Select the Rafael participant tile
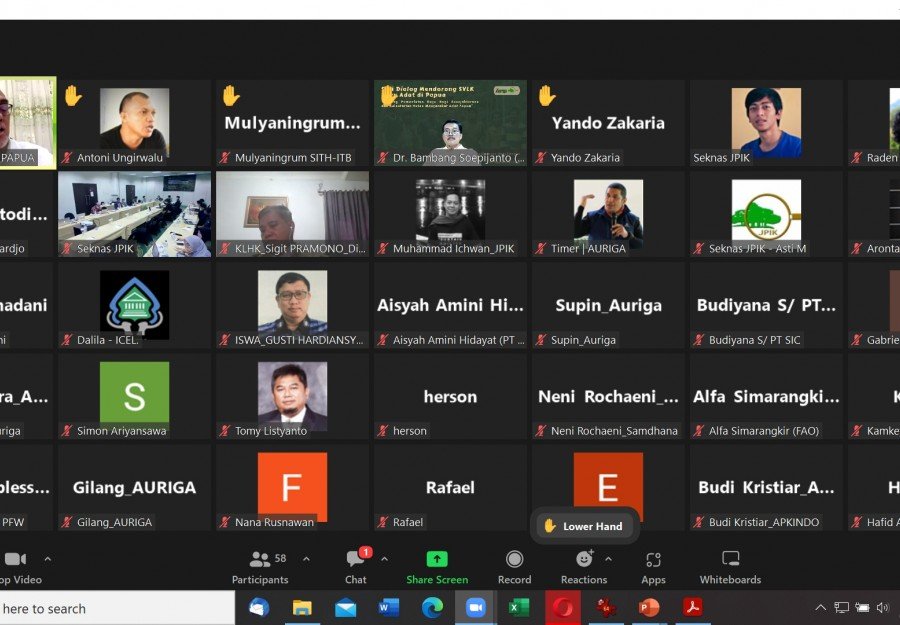 click(450, 488)
